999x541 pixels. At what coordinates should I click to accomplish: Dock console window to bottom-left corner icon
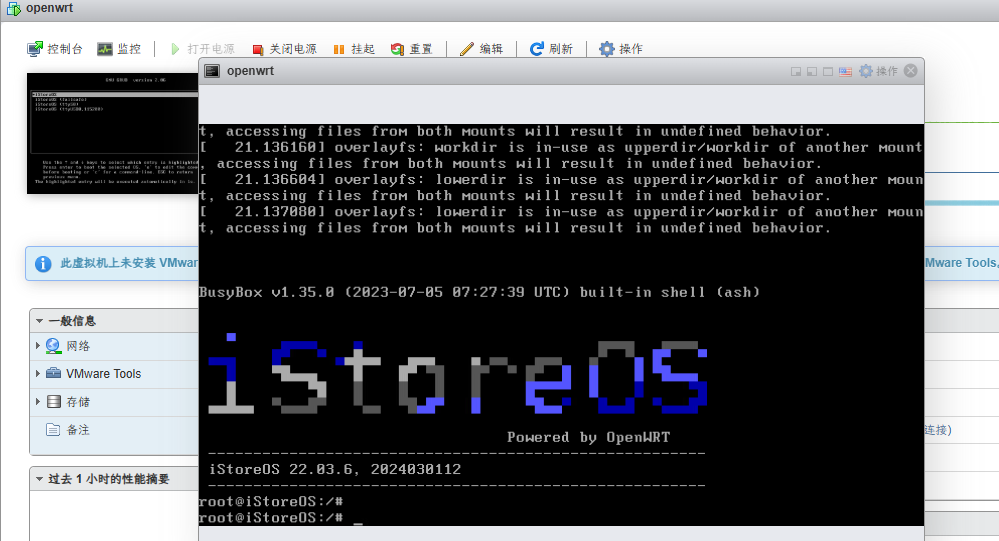tap(812, 71)
